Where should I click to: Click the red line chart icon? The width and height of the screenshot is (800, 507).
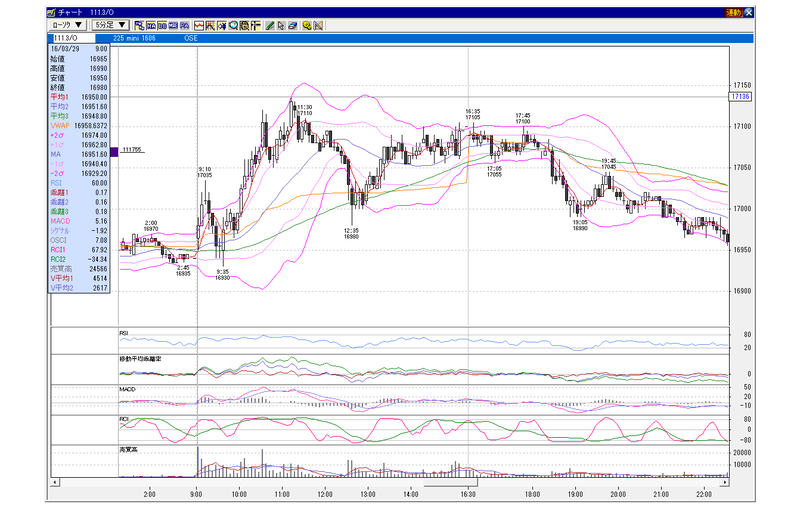pyautogui.click(x=199, y=26)
